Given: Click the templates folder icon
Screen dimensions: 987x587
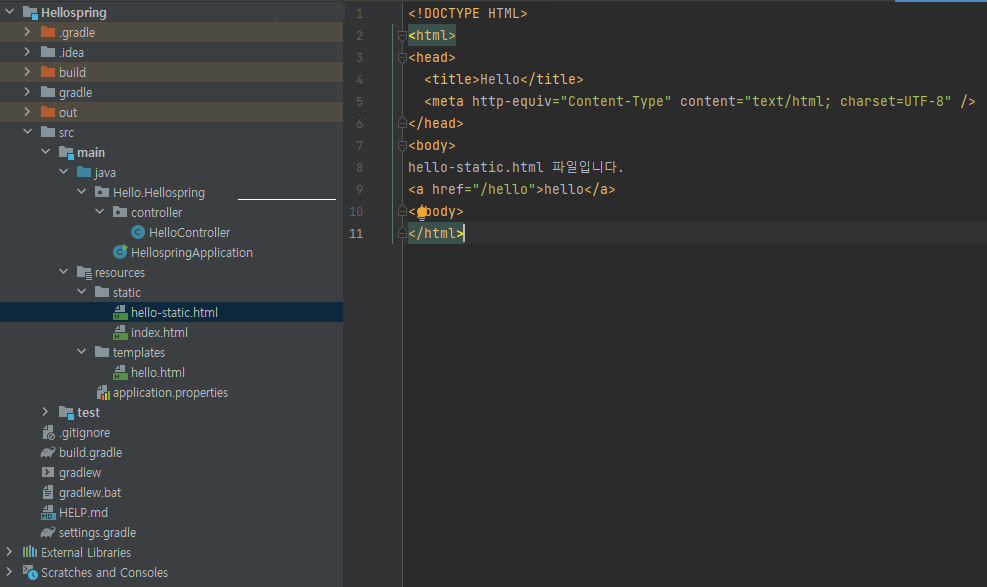Looking at the screenshot, I should pos(102,352).
